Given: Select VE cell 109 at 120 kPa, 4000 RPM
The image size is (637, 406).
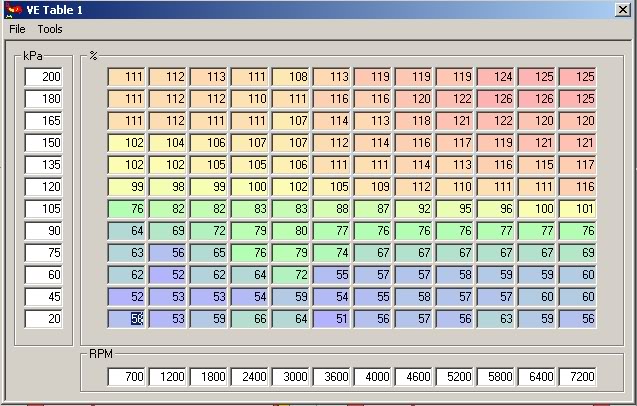Looking at the screenshot, I should click(x=373, y=187).
